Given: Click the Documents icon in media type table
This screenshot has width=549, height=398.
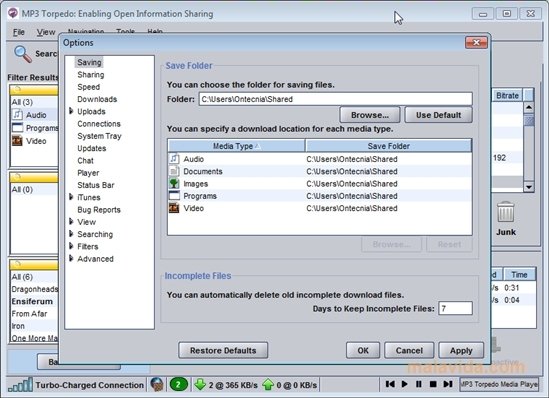Looking at the screenshot, I should pyautogui.click(x=174, y=171).
